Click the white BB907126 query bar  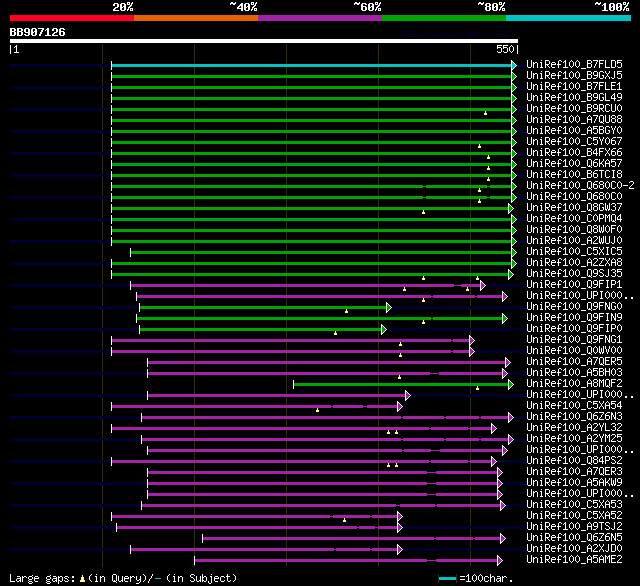coord(264,41)
